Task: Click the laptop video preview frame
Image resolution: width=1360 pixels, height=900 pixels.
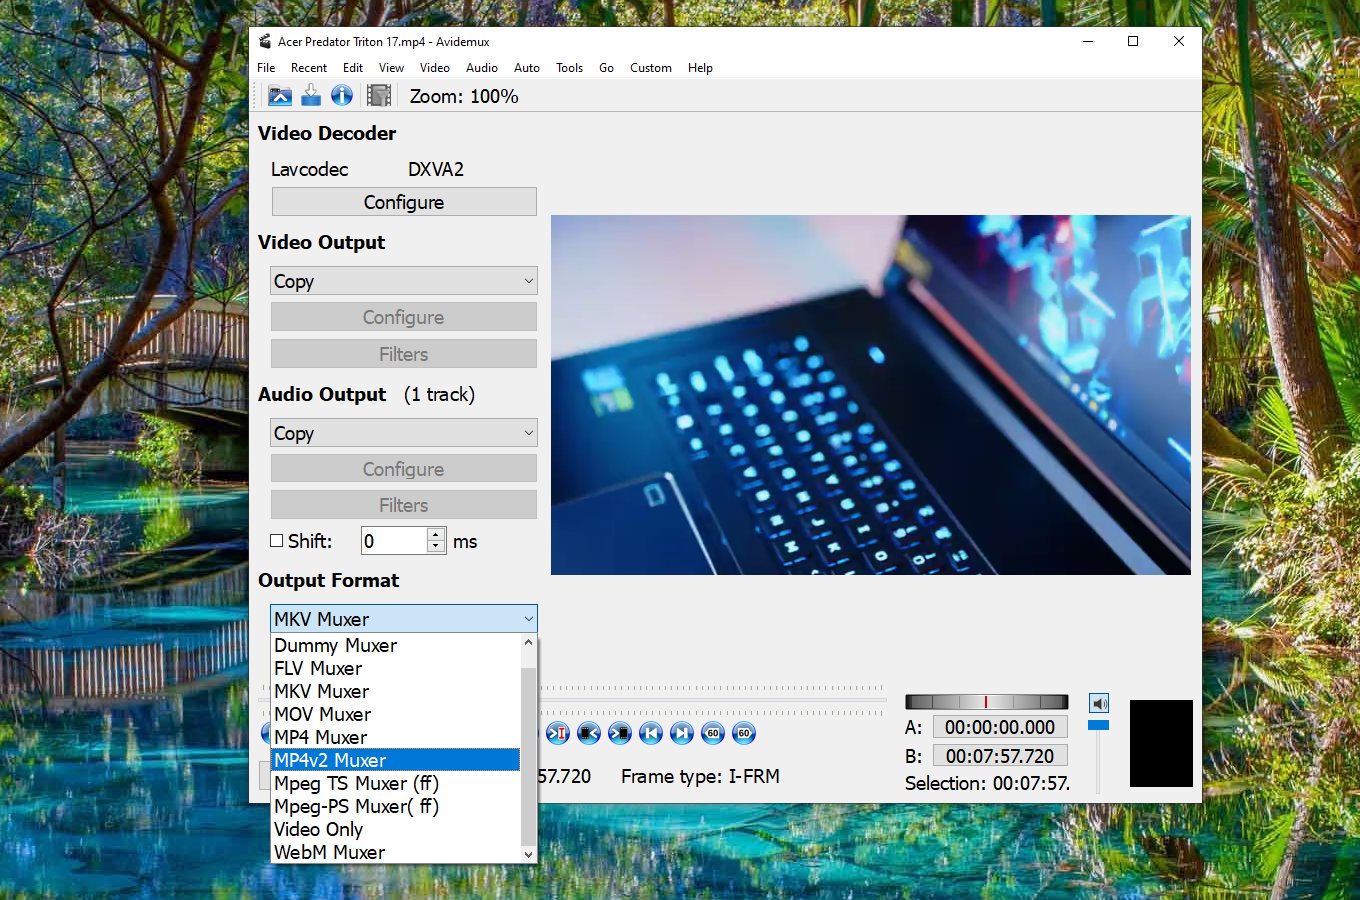Action: pyautogui.click(x=871, y=395)
